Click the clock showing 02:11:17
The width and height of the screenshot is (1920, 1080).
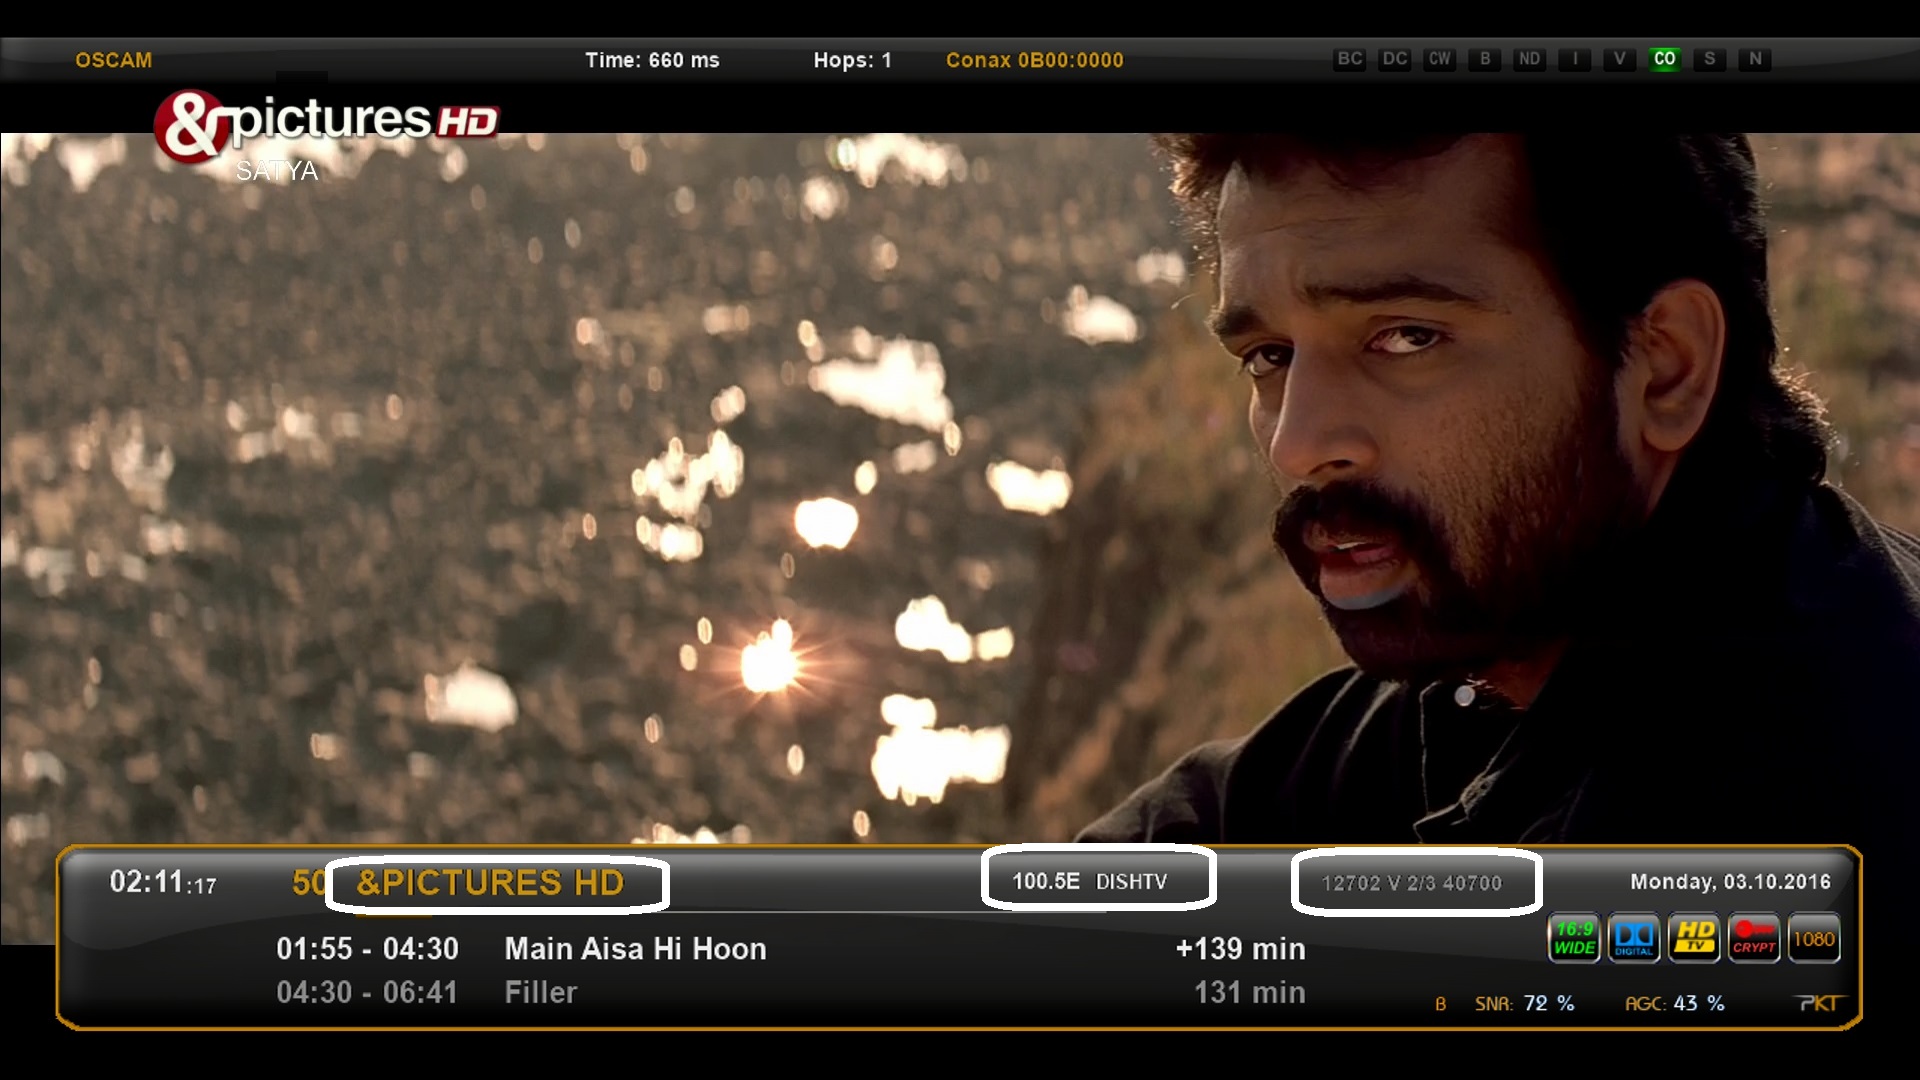(x=163, y=882)
